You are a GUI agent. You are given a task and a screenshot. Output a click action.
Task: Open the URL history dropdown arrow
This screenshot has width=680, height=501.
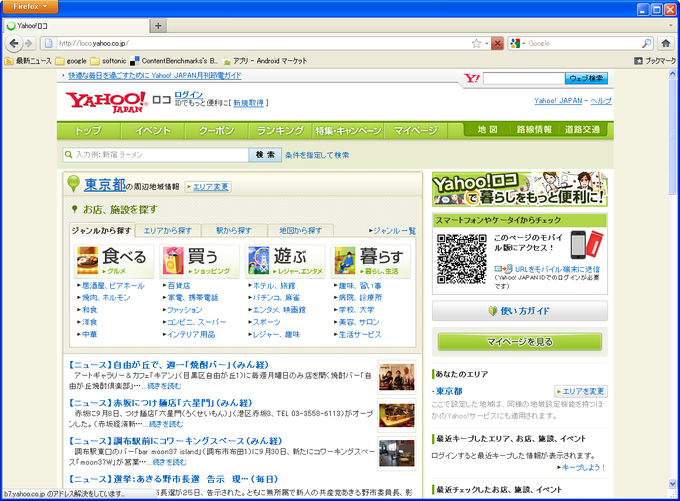(487, 43)
